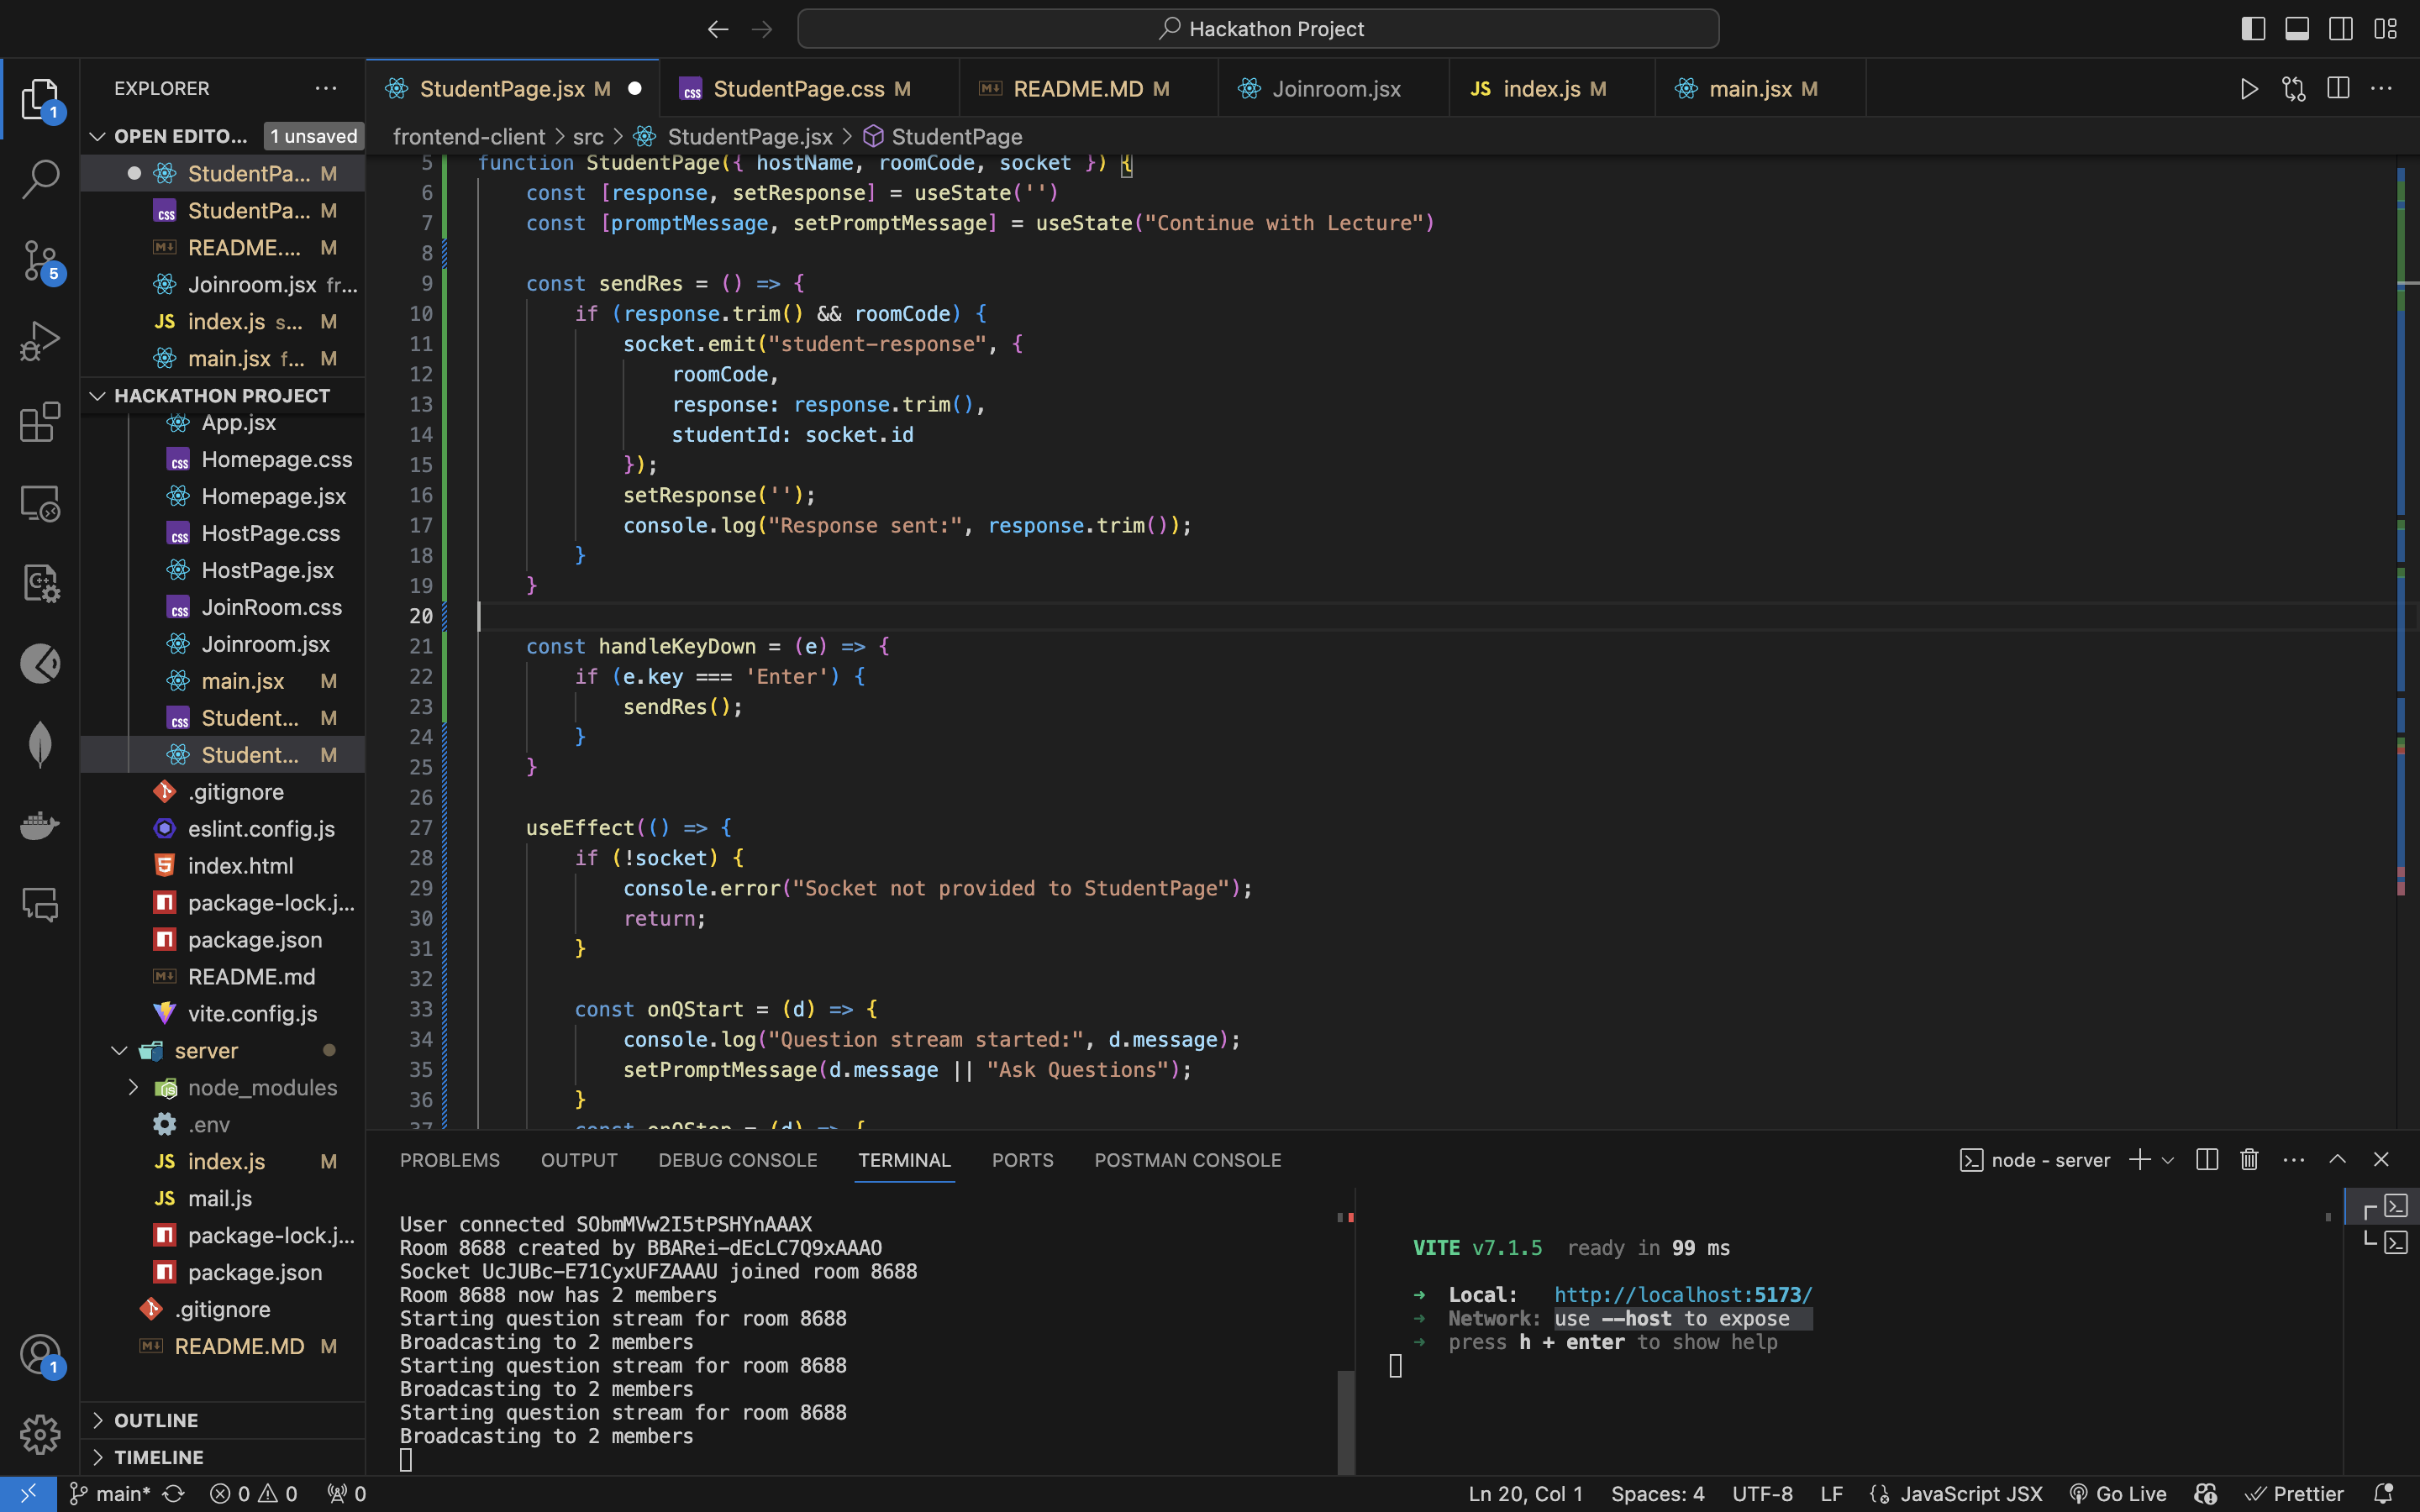Toggle the secondary sidebar visibility
This screenshot has height=1512, width=2420.
[2341, 29]
